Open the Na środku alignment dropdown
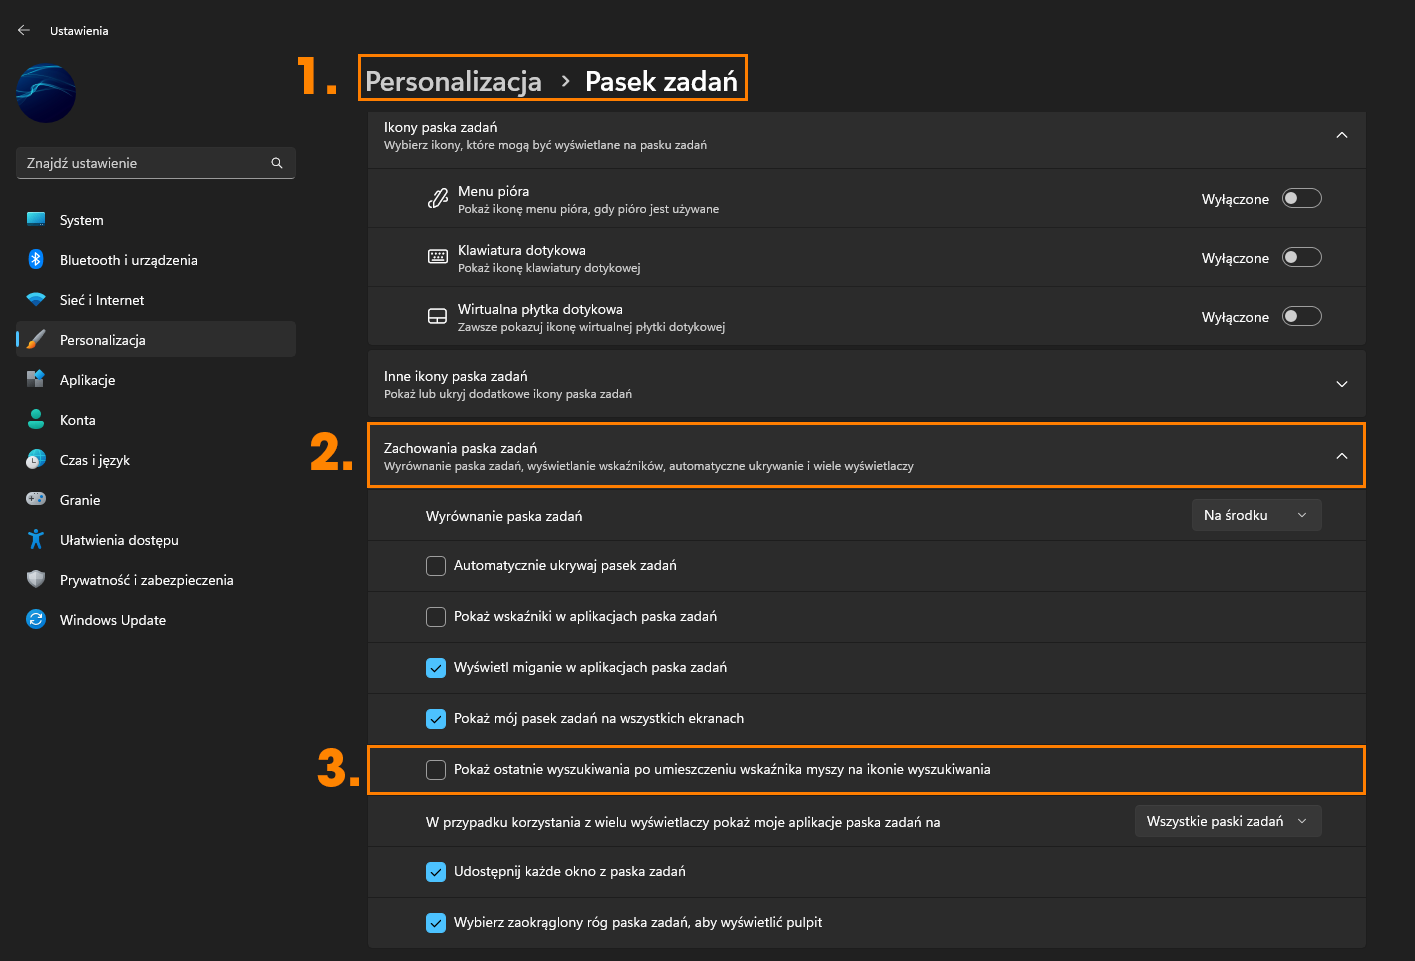1415x961 pixels. 1257,515
